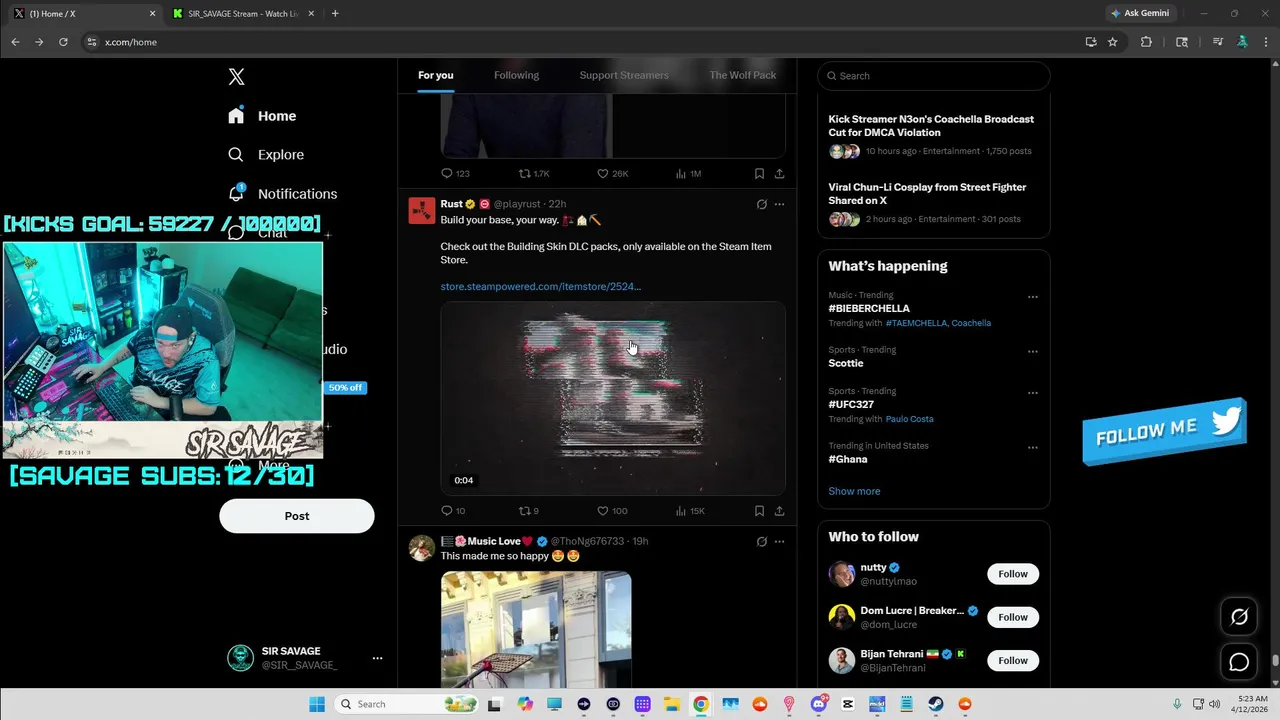Bookmark the post with 26K likes
Screen dimensions: 1280x720
pos(759,174)
